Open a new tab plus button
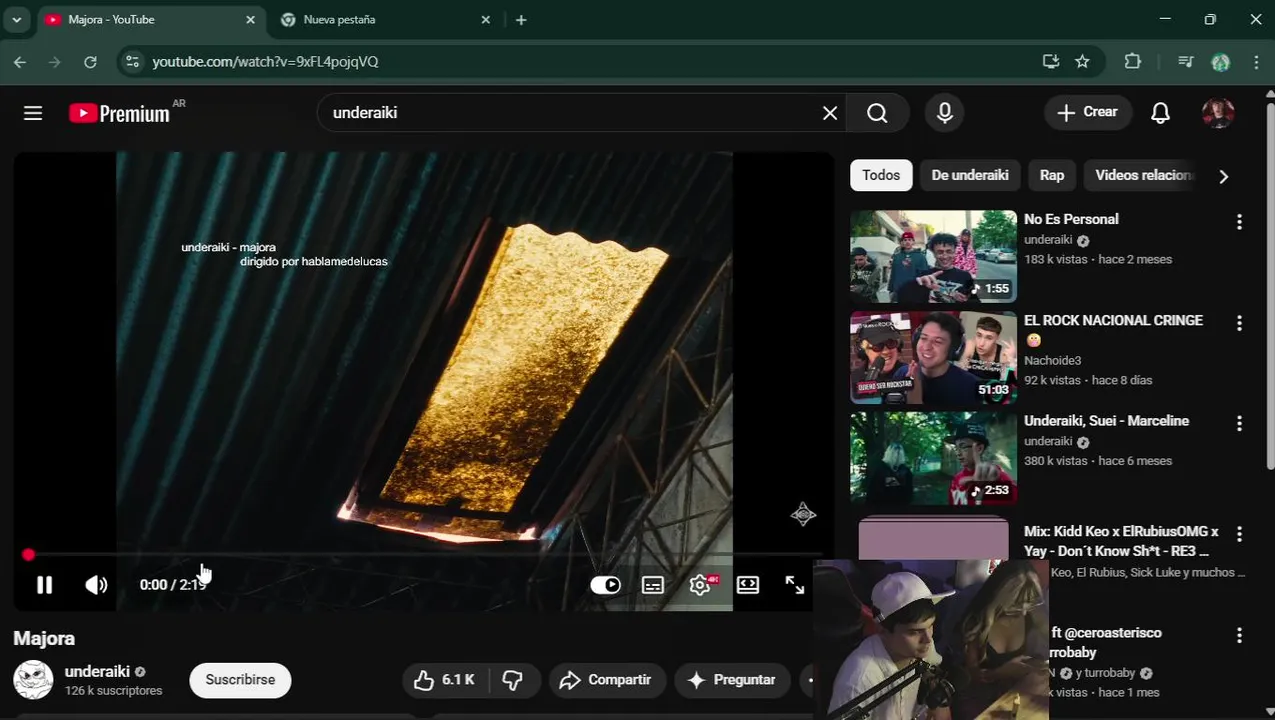The image size is (1275, 720). pos(521,20)
